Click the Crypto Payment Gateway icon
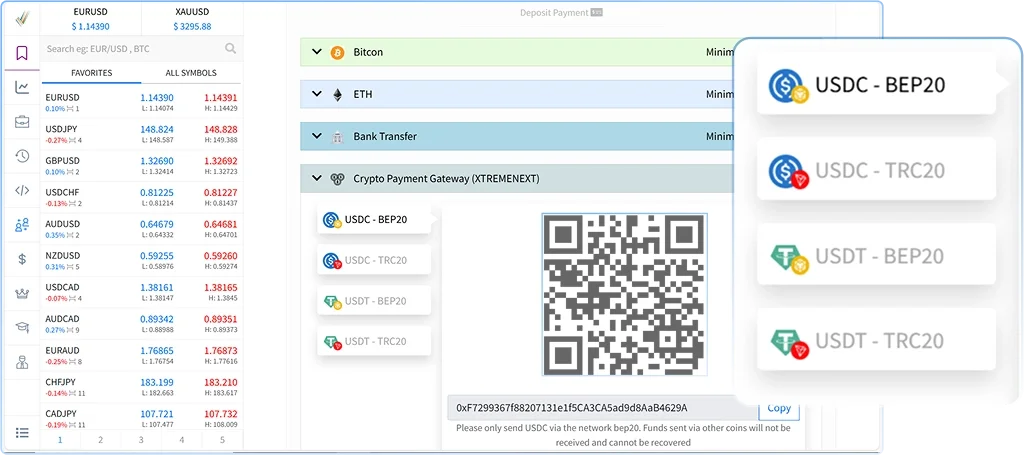 coord(337,178)
